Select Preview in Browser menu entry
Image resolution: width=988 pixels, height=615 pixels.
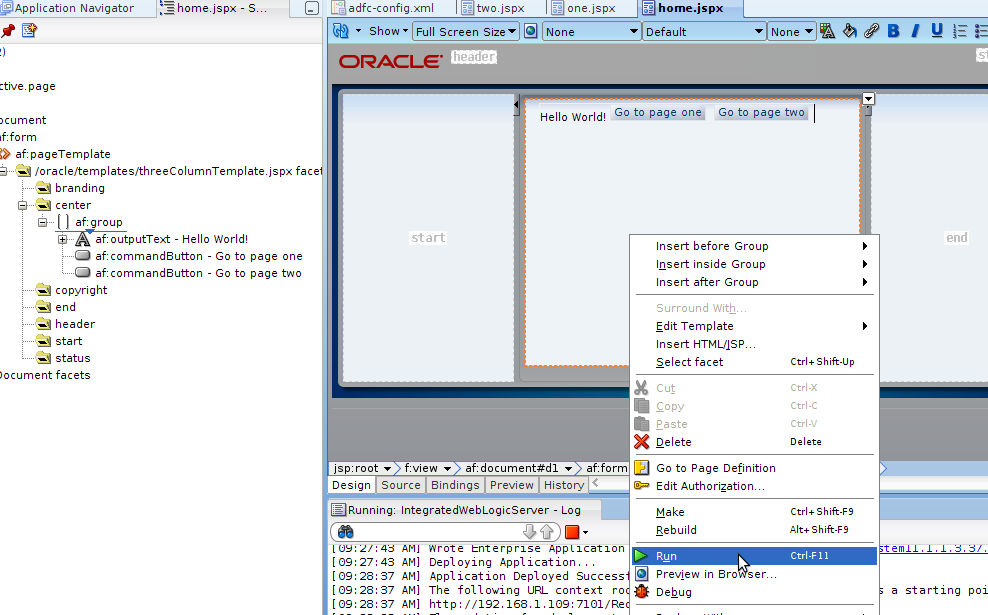(716, 574)
